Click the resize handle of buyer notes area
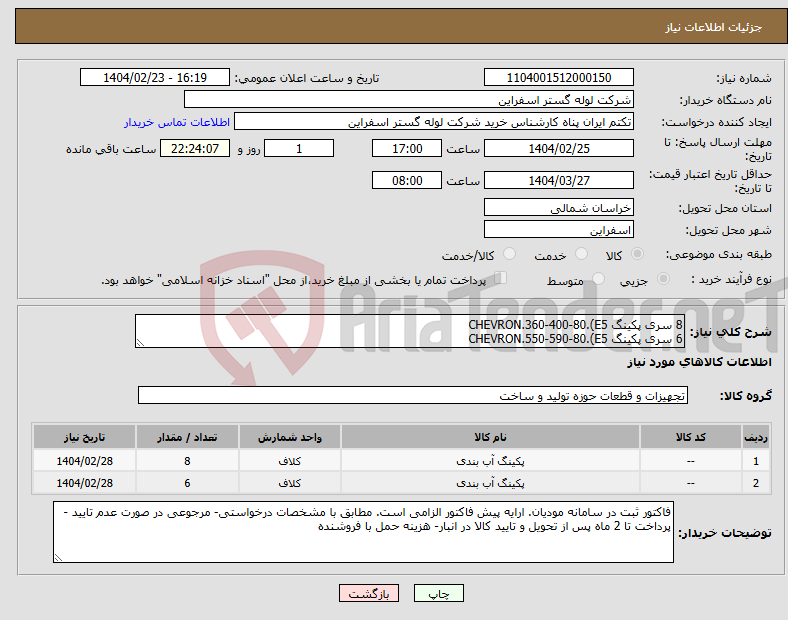Image resolution: width=788 pixels, height=620 pixels. 58,558
